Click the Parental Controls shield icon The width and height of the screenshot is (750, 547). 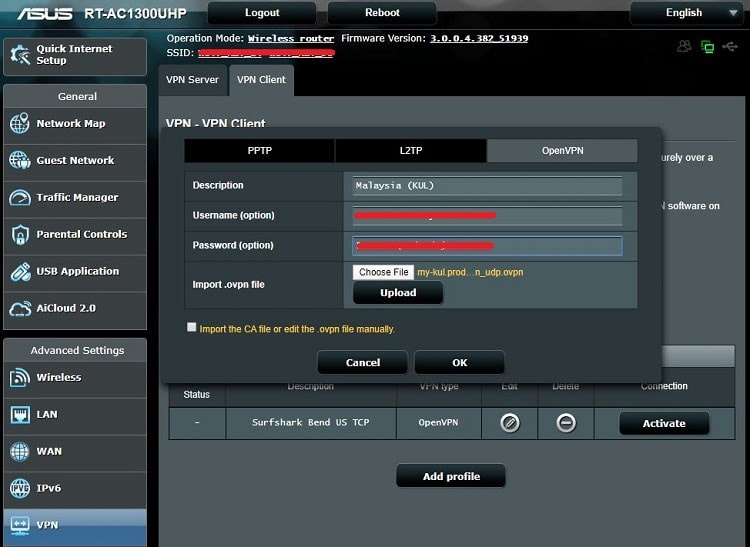20,234
